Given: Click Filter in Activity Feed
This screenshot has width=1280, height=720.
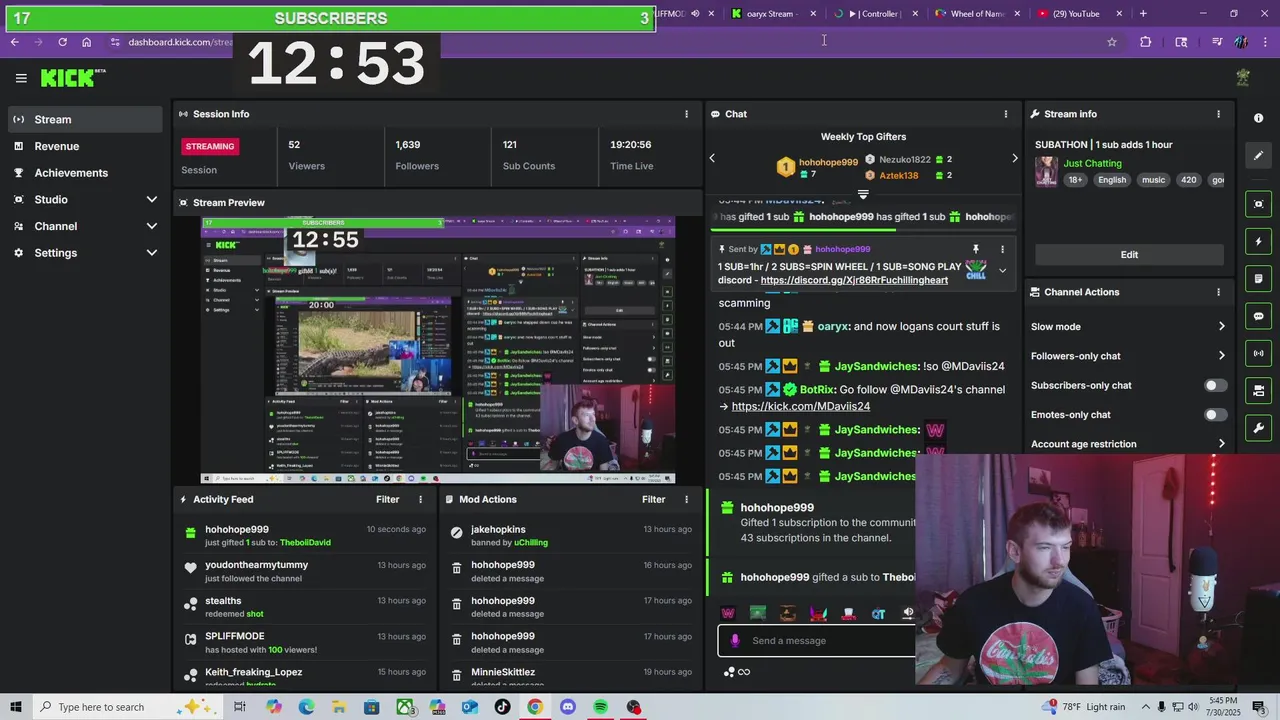Looking at the screenshot, I should (x=387, y=499).
